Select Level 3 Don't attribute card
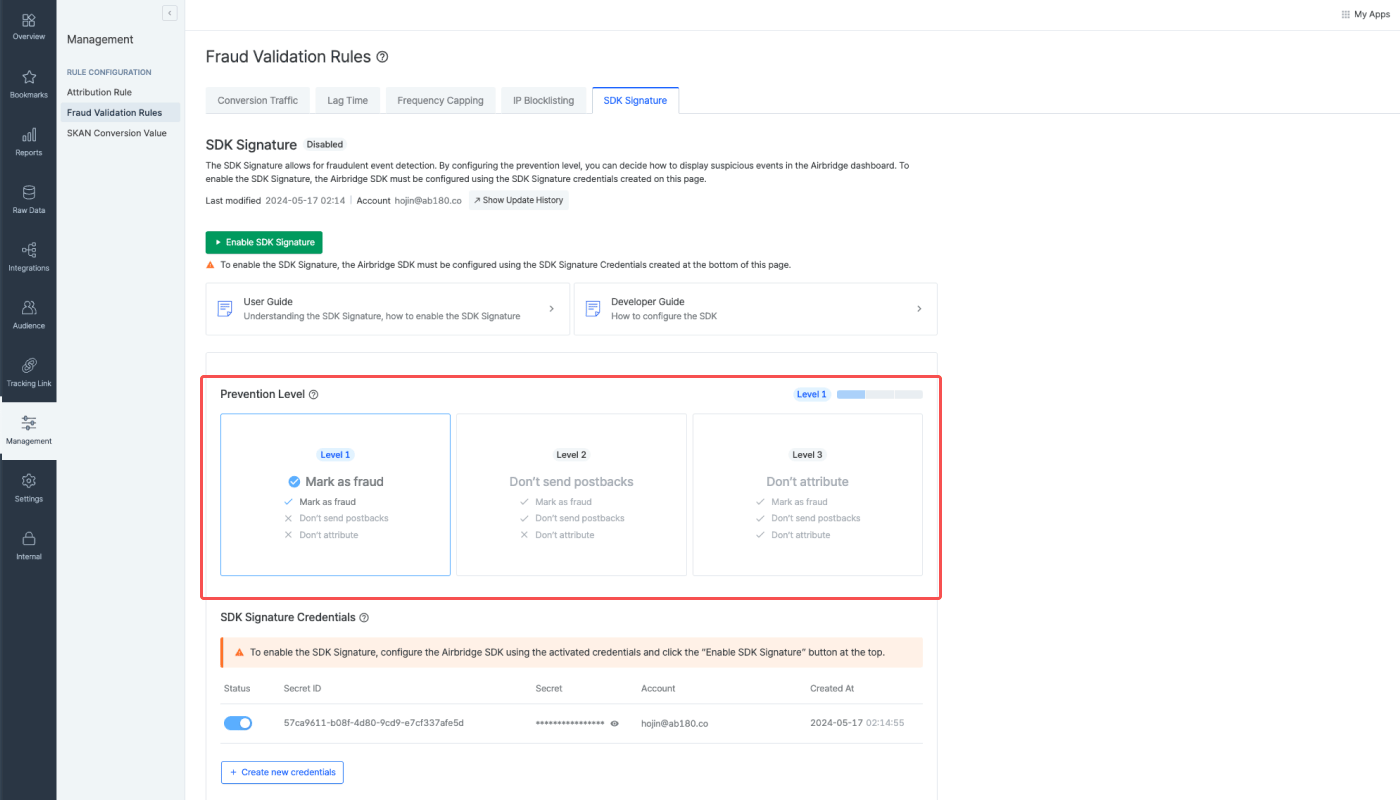This screenshot has width=1400, height=800. click(807, 495)
